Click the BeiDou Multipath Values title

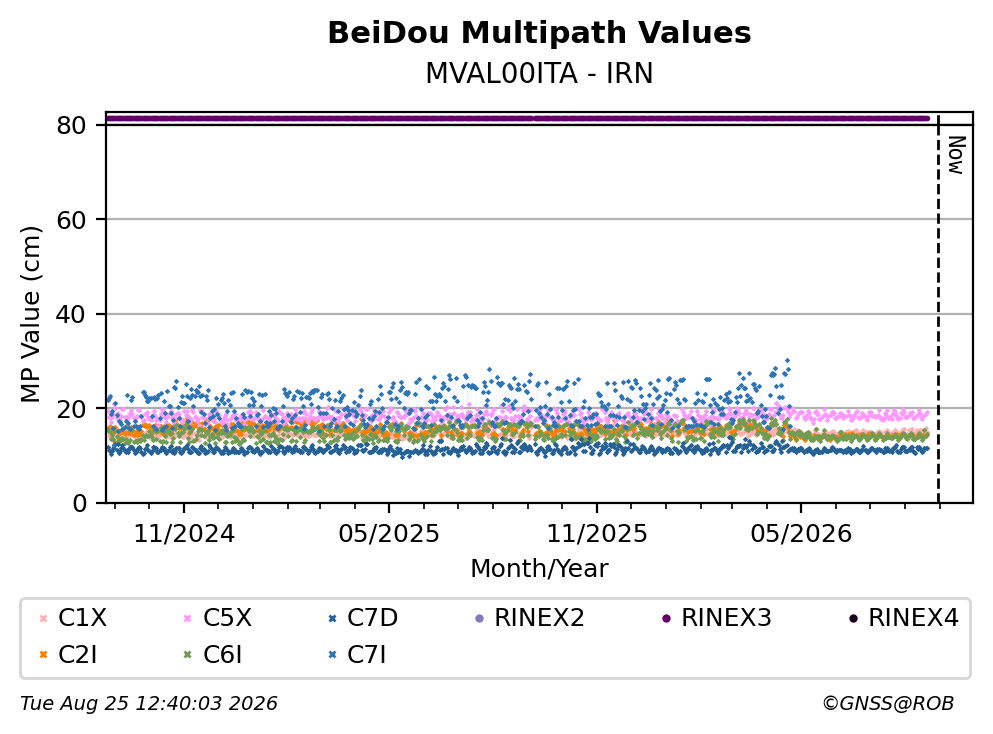click(x=539, y=33)
